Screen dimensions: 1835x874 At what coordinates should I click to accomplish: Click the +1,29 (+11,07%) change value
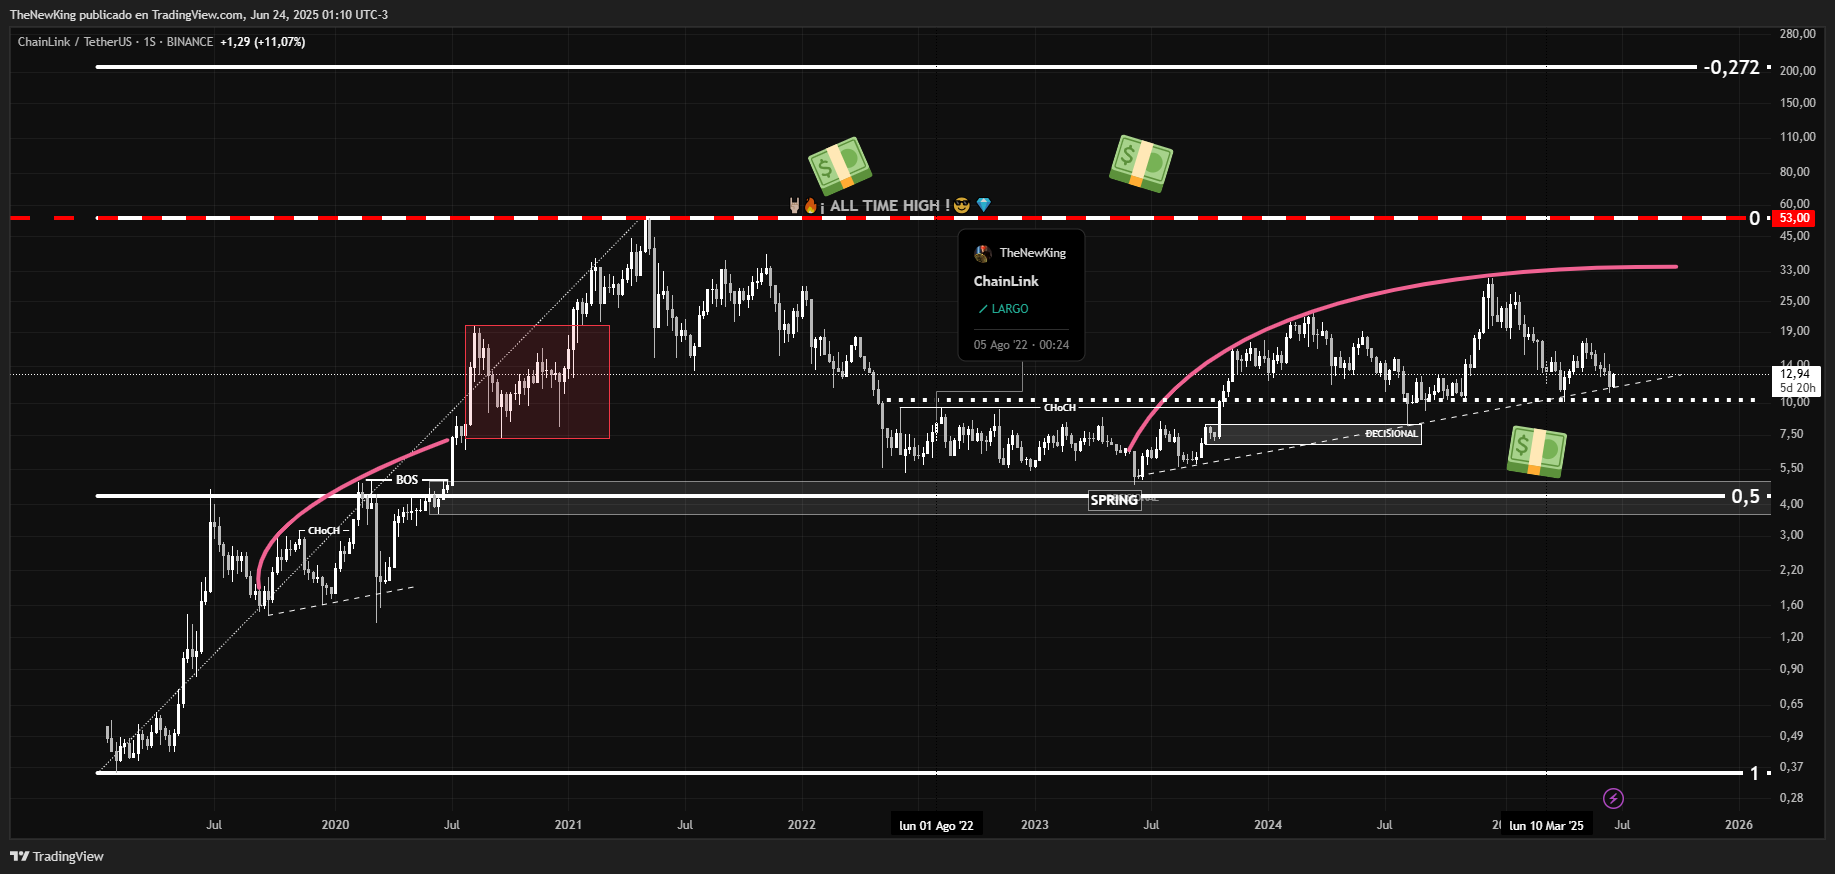pos(263,42)
